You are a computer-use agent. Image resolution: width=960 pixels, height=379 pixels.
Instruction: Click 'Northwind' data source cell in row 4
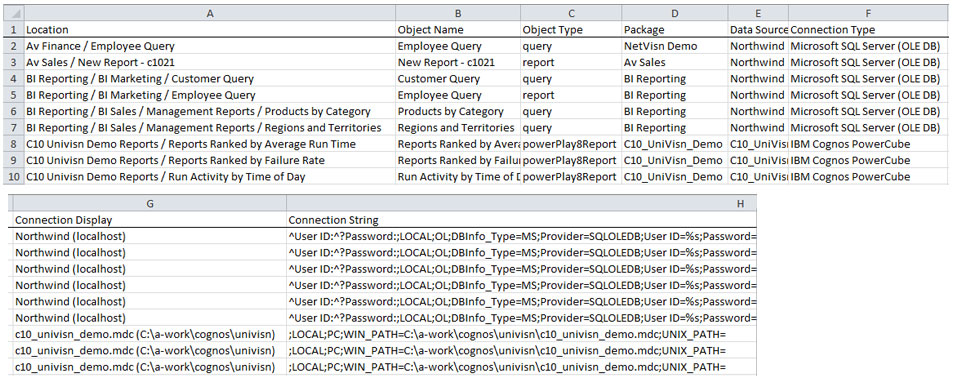(x=758, y=78)
